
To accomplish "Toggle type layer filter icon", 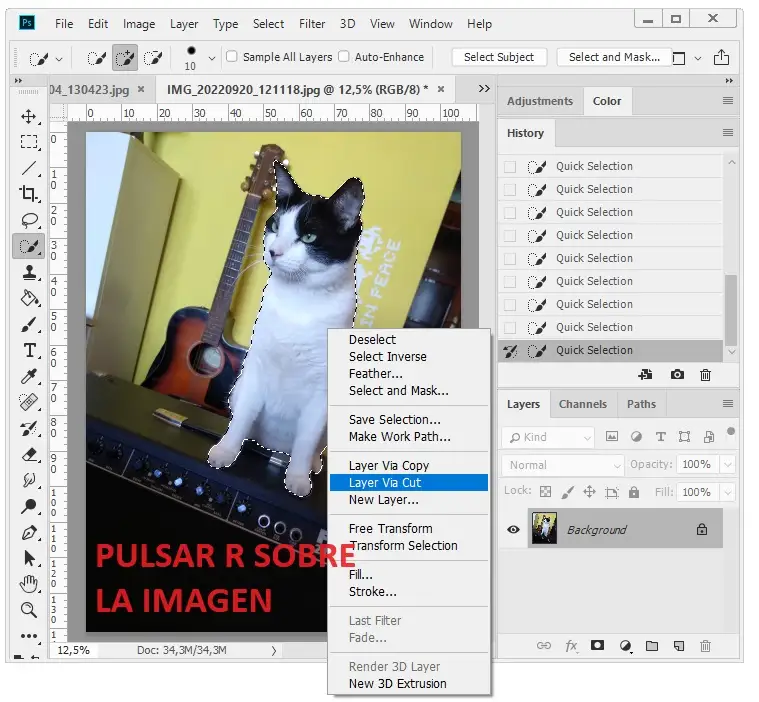I will click(660, 437).
